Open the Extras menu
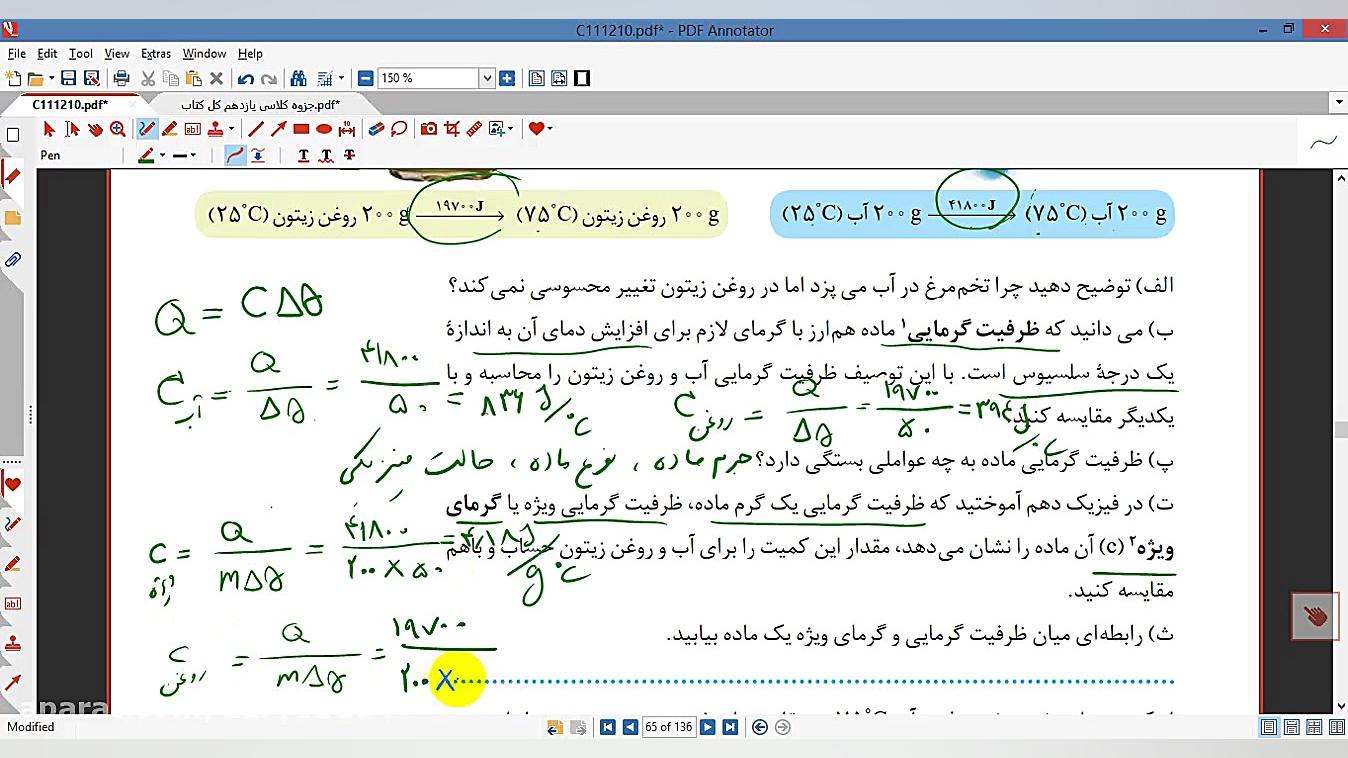Image resolution: width=1348 pixels, height=758 pixels. point(155,54)
